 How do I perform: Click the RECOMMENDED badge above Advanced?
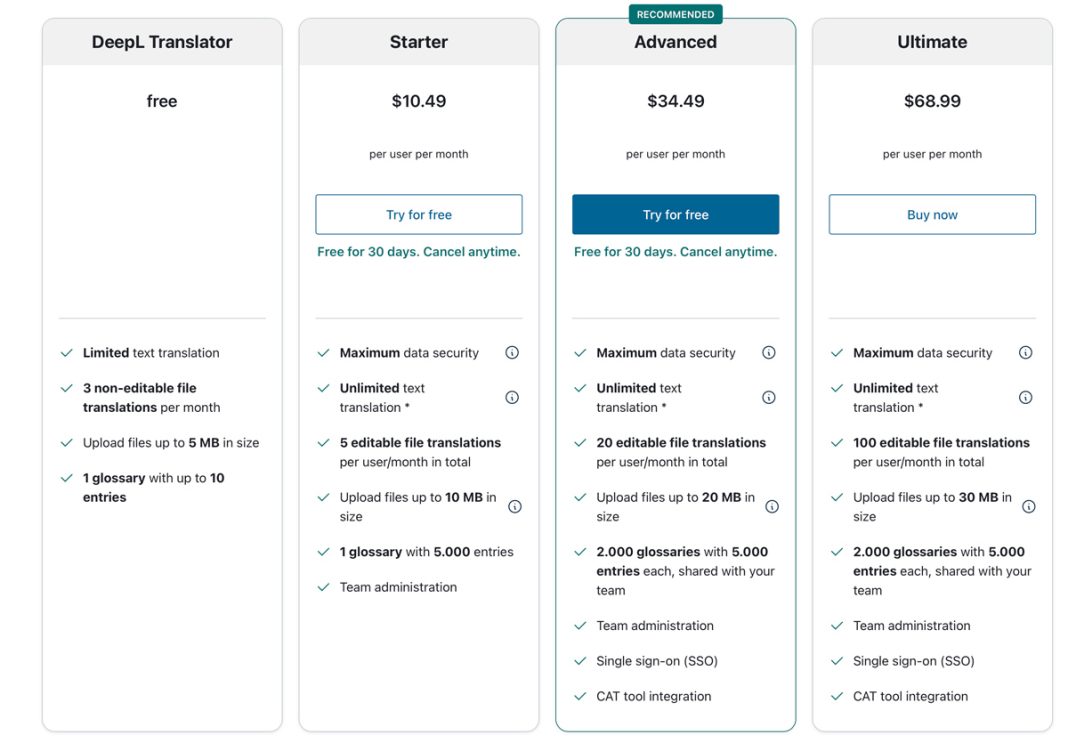pos(675,14)
